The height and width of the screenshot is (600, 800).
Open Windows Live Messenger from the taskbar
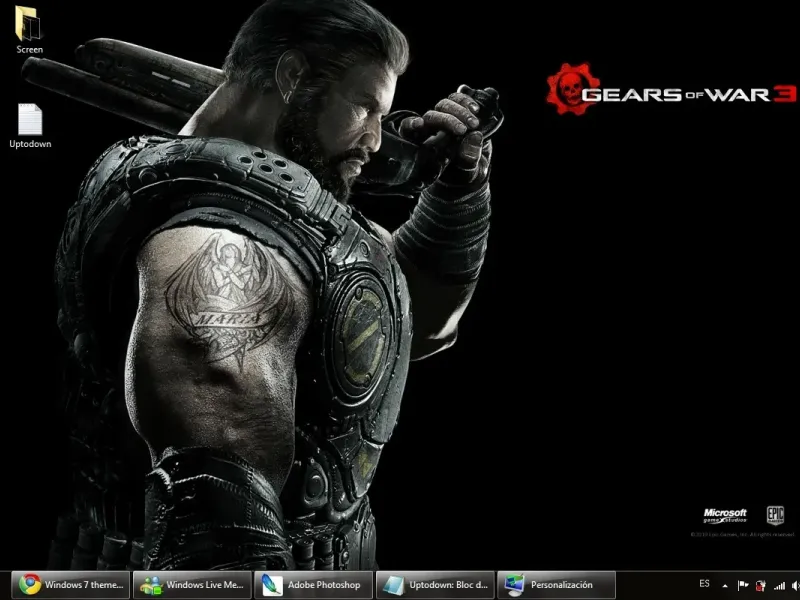point(192,585)
